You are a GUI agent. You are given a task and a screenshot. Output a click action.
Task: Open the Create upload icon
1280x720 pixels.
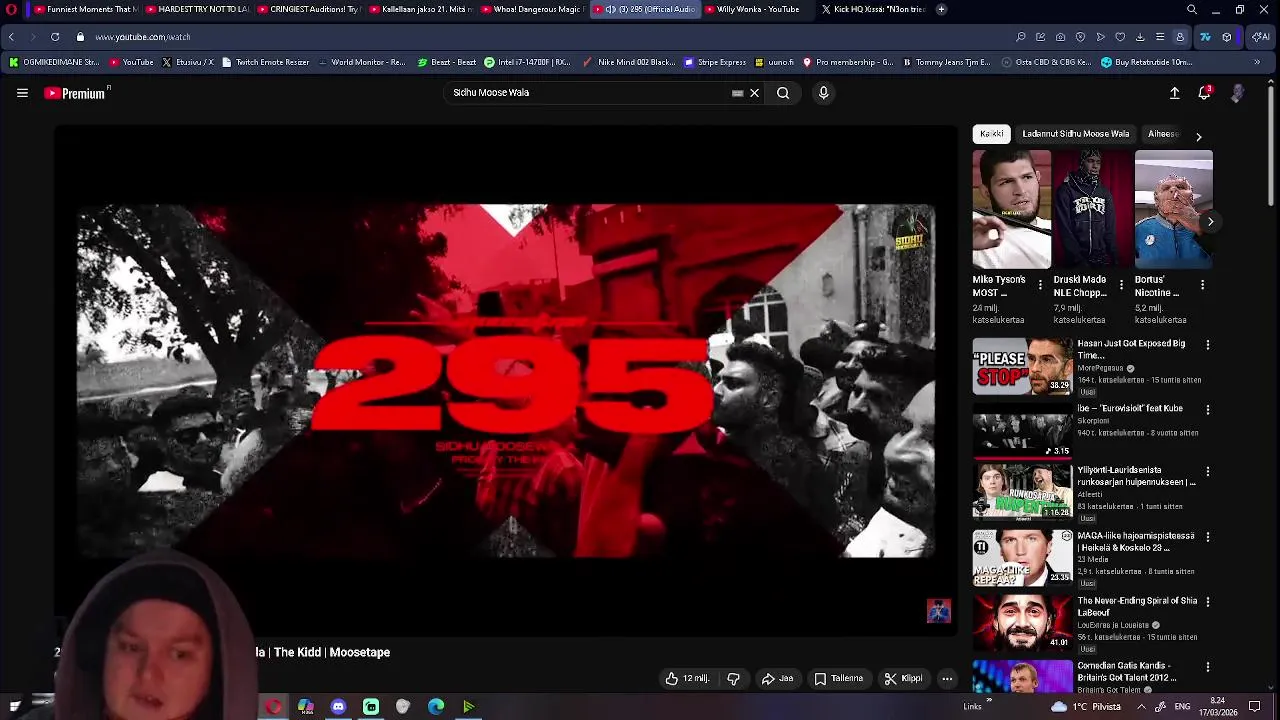click(x=1175, y=93)
